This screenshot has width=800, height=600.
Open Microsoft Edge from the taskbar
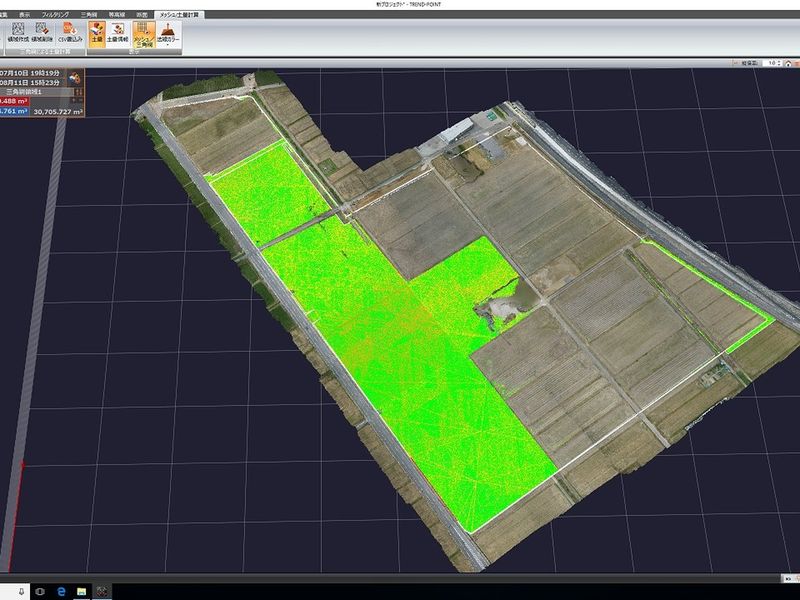point(61,591)
